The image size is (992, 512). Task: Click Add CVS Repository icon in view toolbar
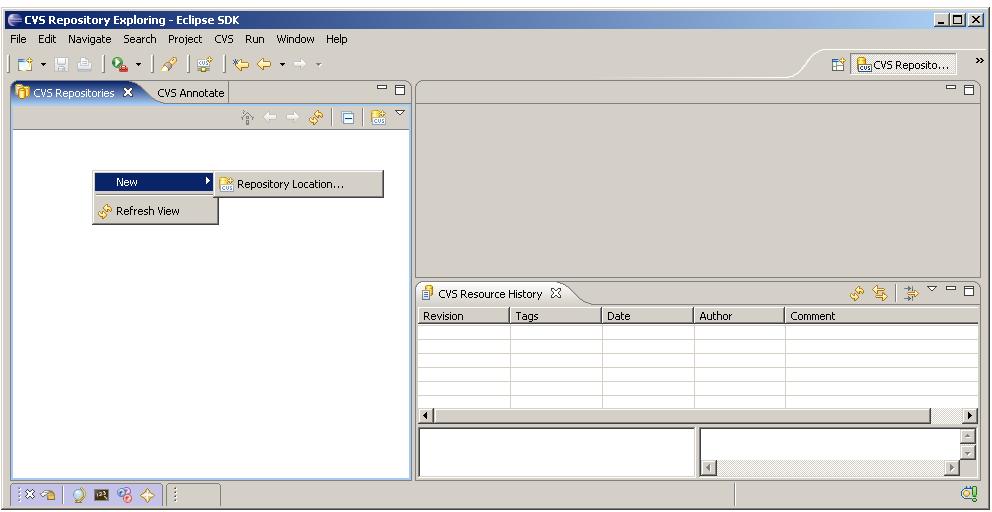coord(378,118)
